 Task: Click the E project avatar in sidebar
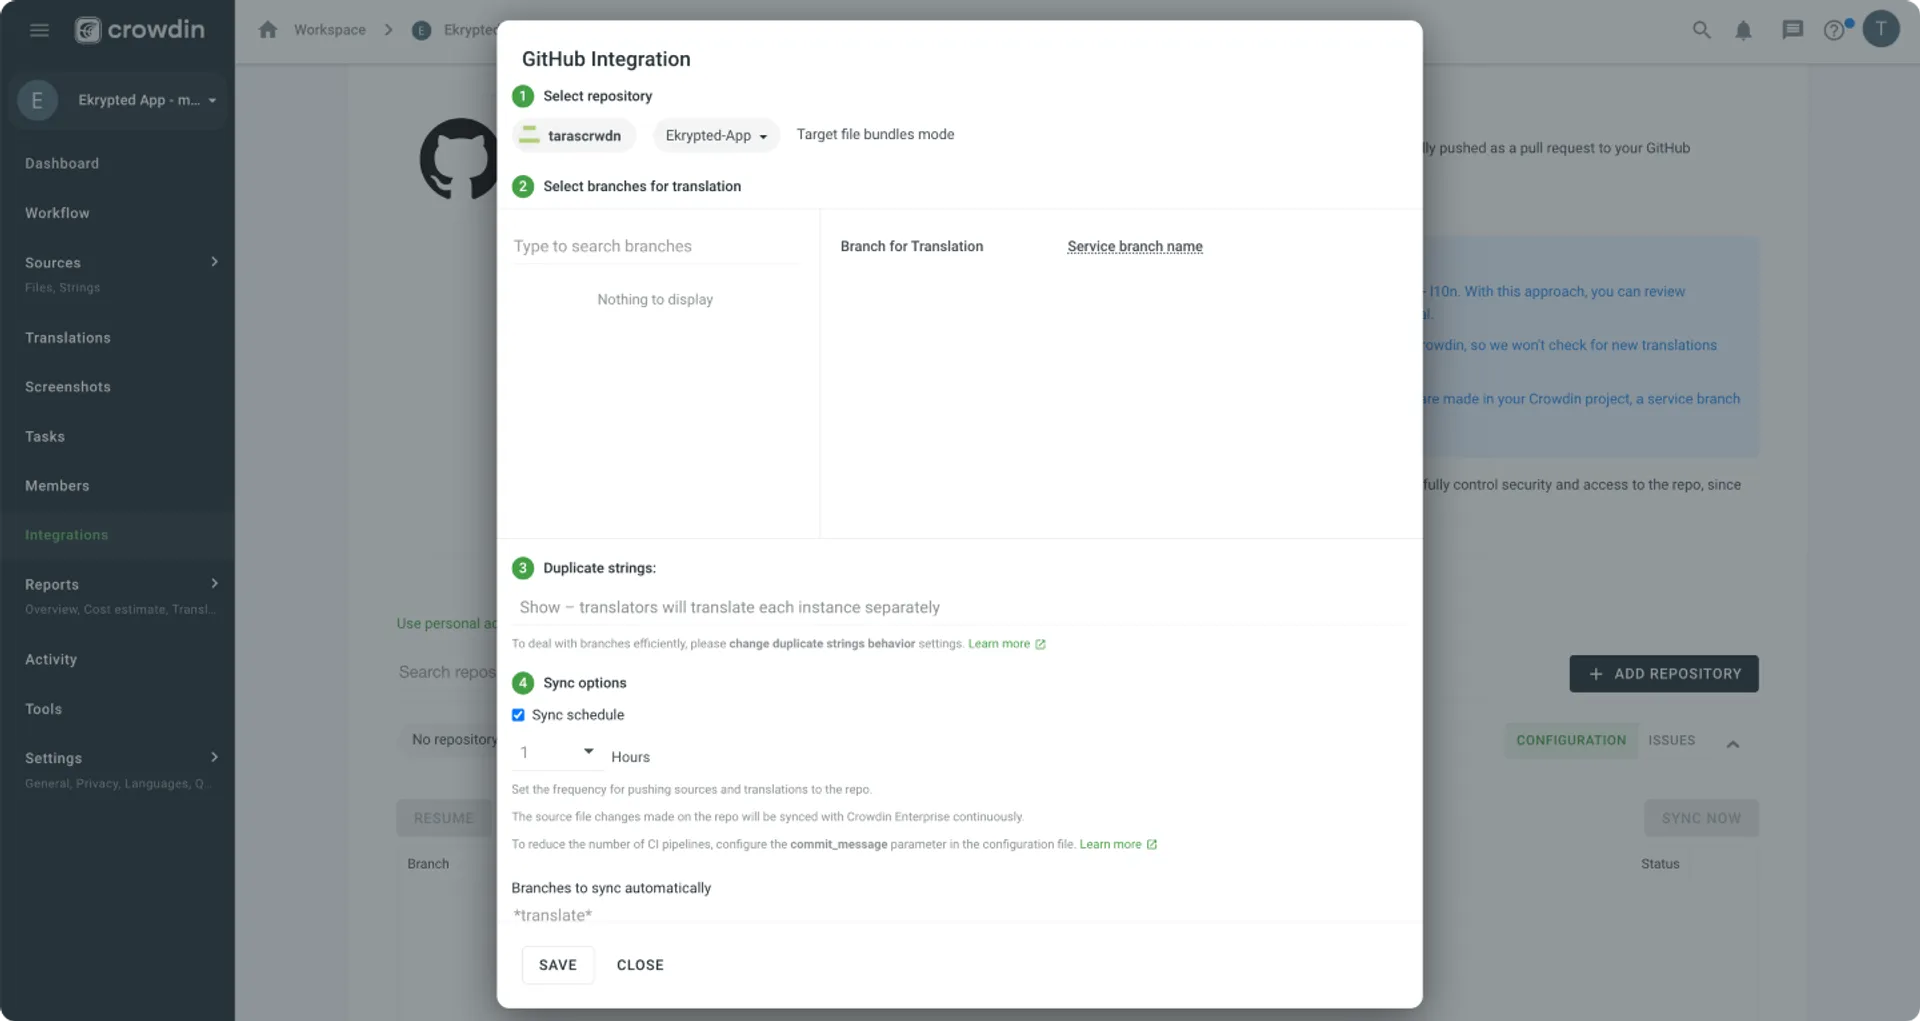point(37,100)
